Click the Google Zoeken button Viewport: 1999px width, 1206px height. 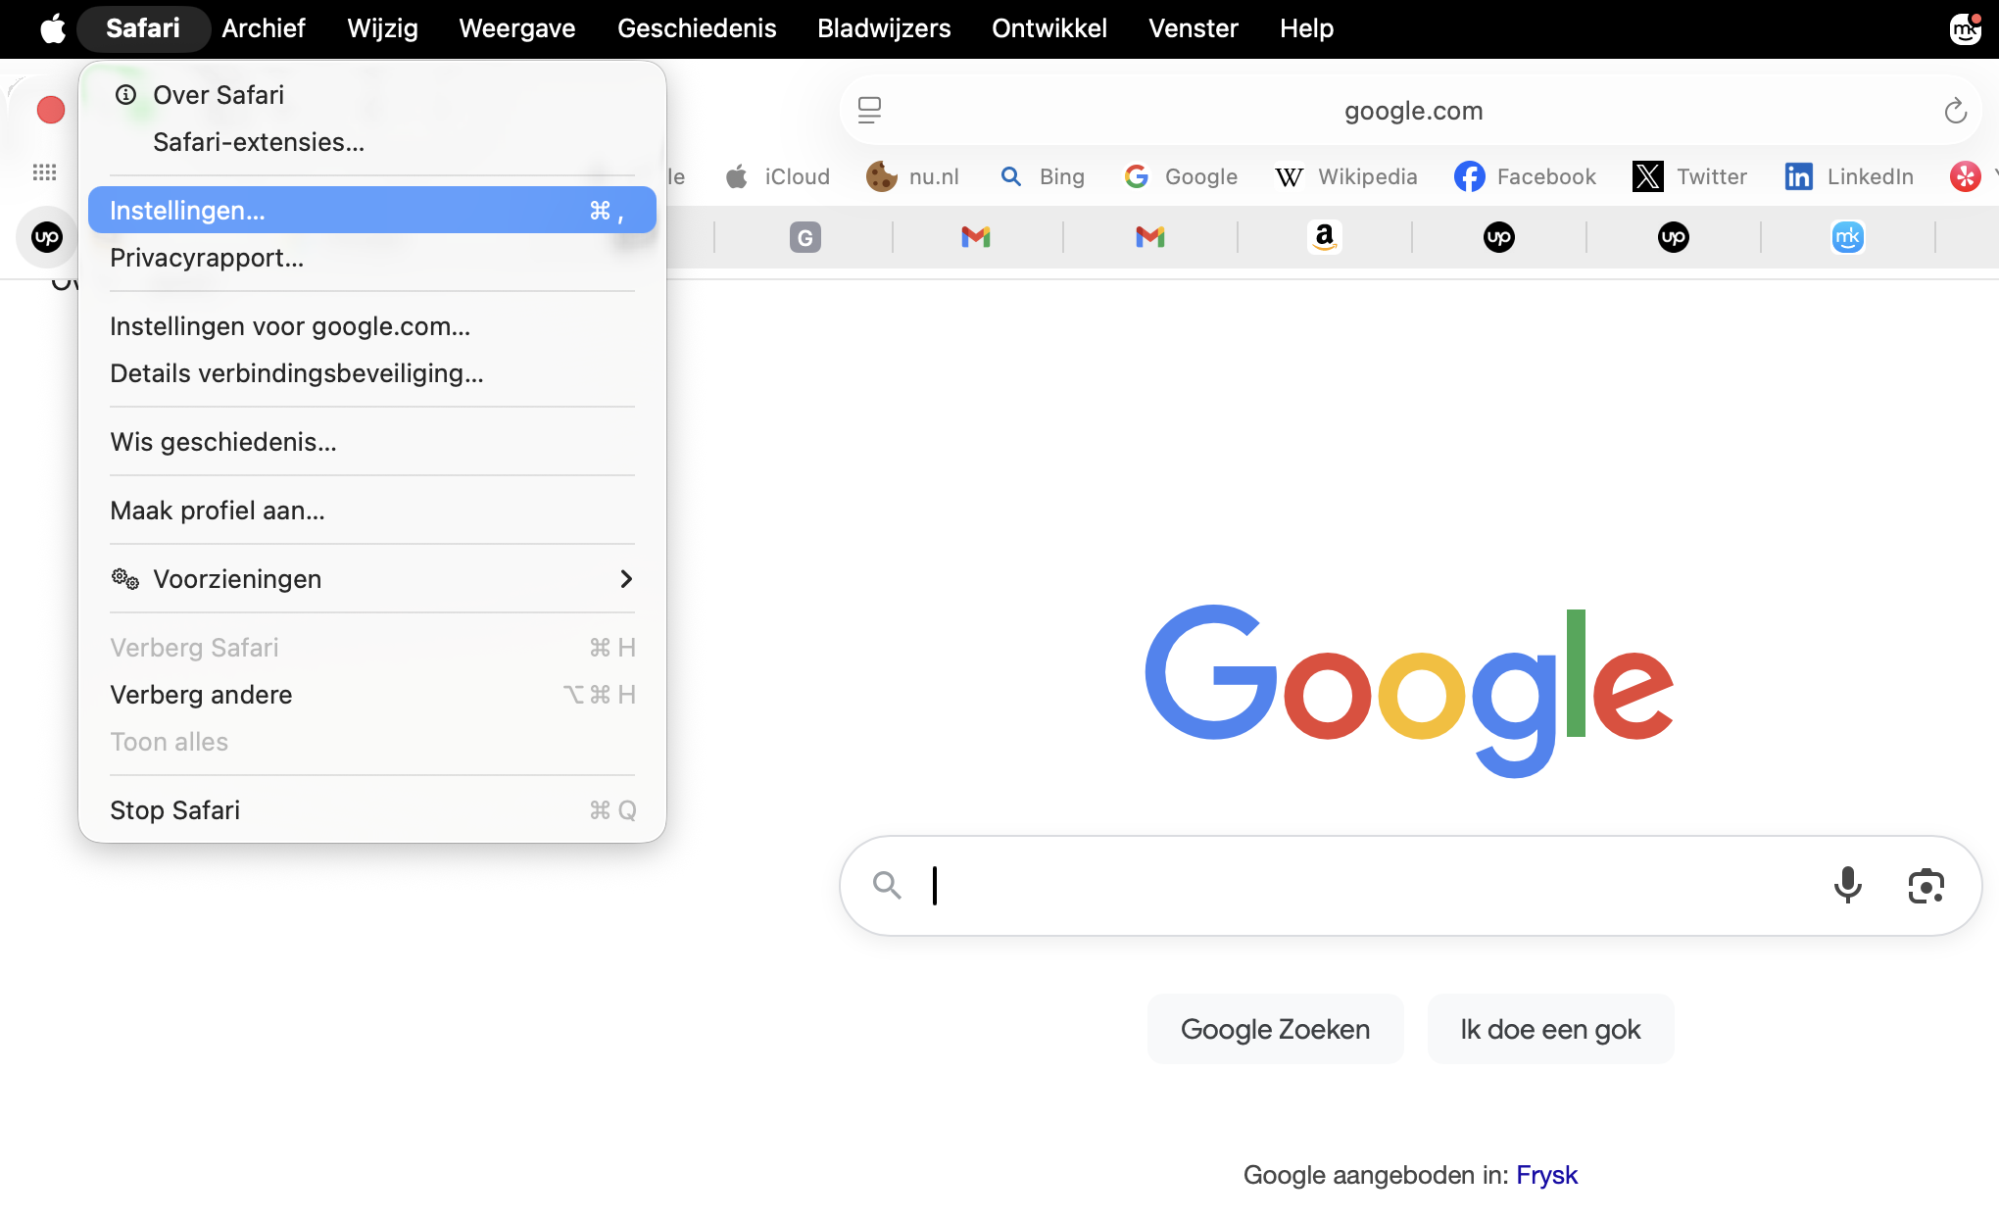tap(1274, 1029)
